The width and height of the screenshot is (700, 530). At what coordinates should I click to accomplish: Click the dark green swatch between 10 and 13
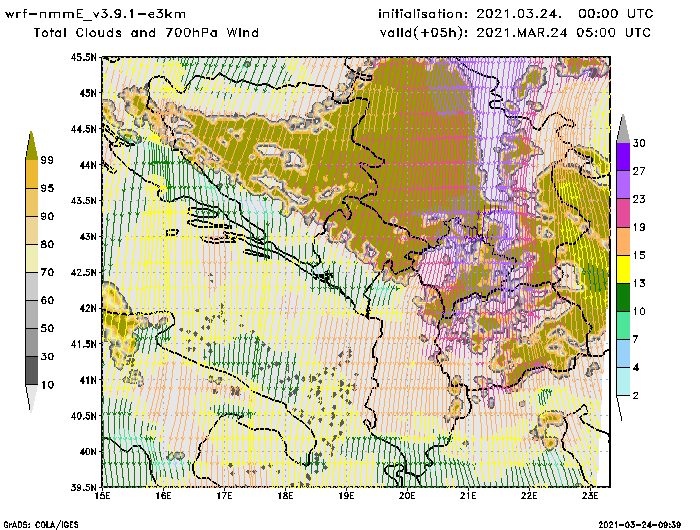pos(623,297)
